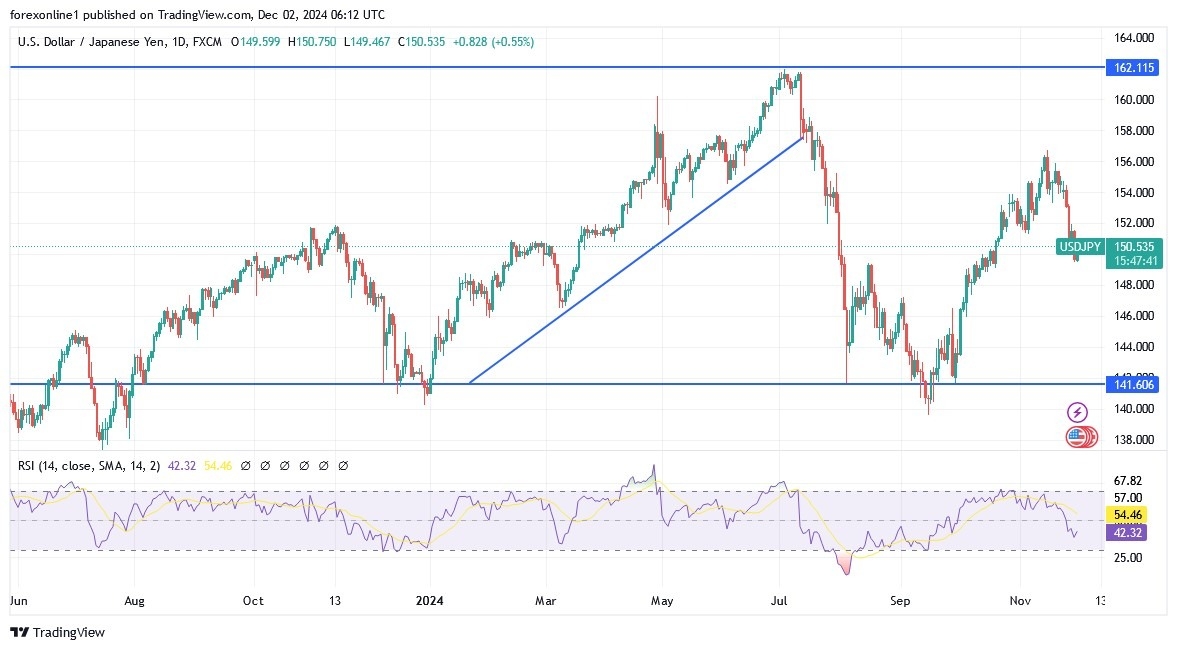Viewport: 1177px width, 650px height.
Task: Open the US flag economic events marker
Action: (x=1075, y=436)
